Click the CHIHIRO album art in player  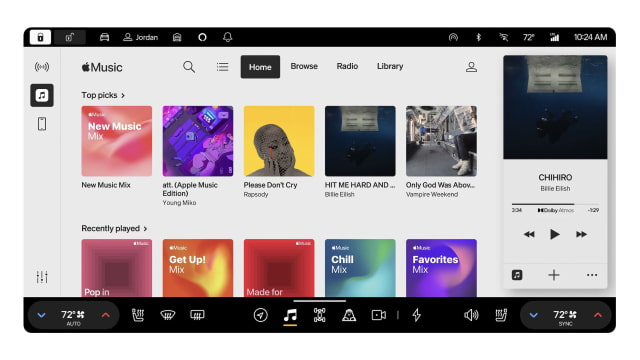(x=555, y=107)
